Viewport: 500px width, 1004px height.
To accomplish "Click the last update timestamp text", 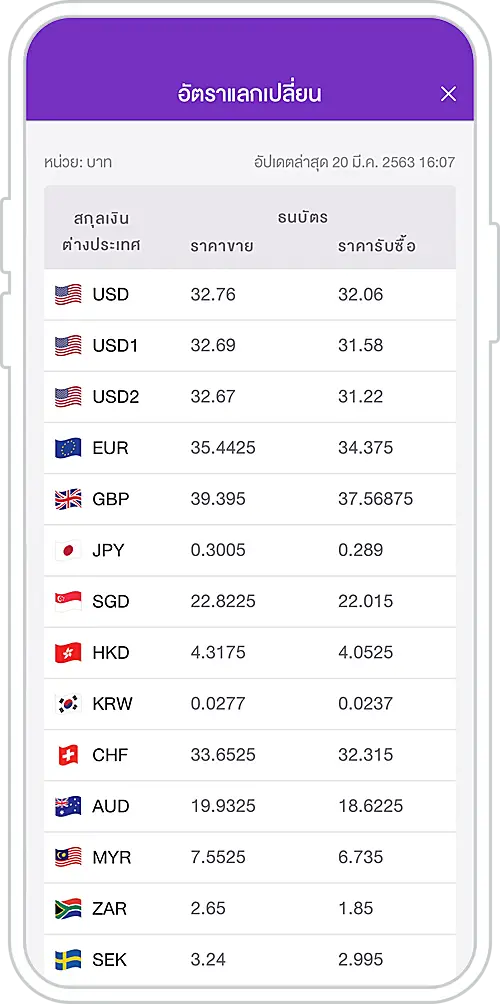I will [355, 163].
